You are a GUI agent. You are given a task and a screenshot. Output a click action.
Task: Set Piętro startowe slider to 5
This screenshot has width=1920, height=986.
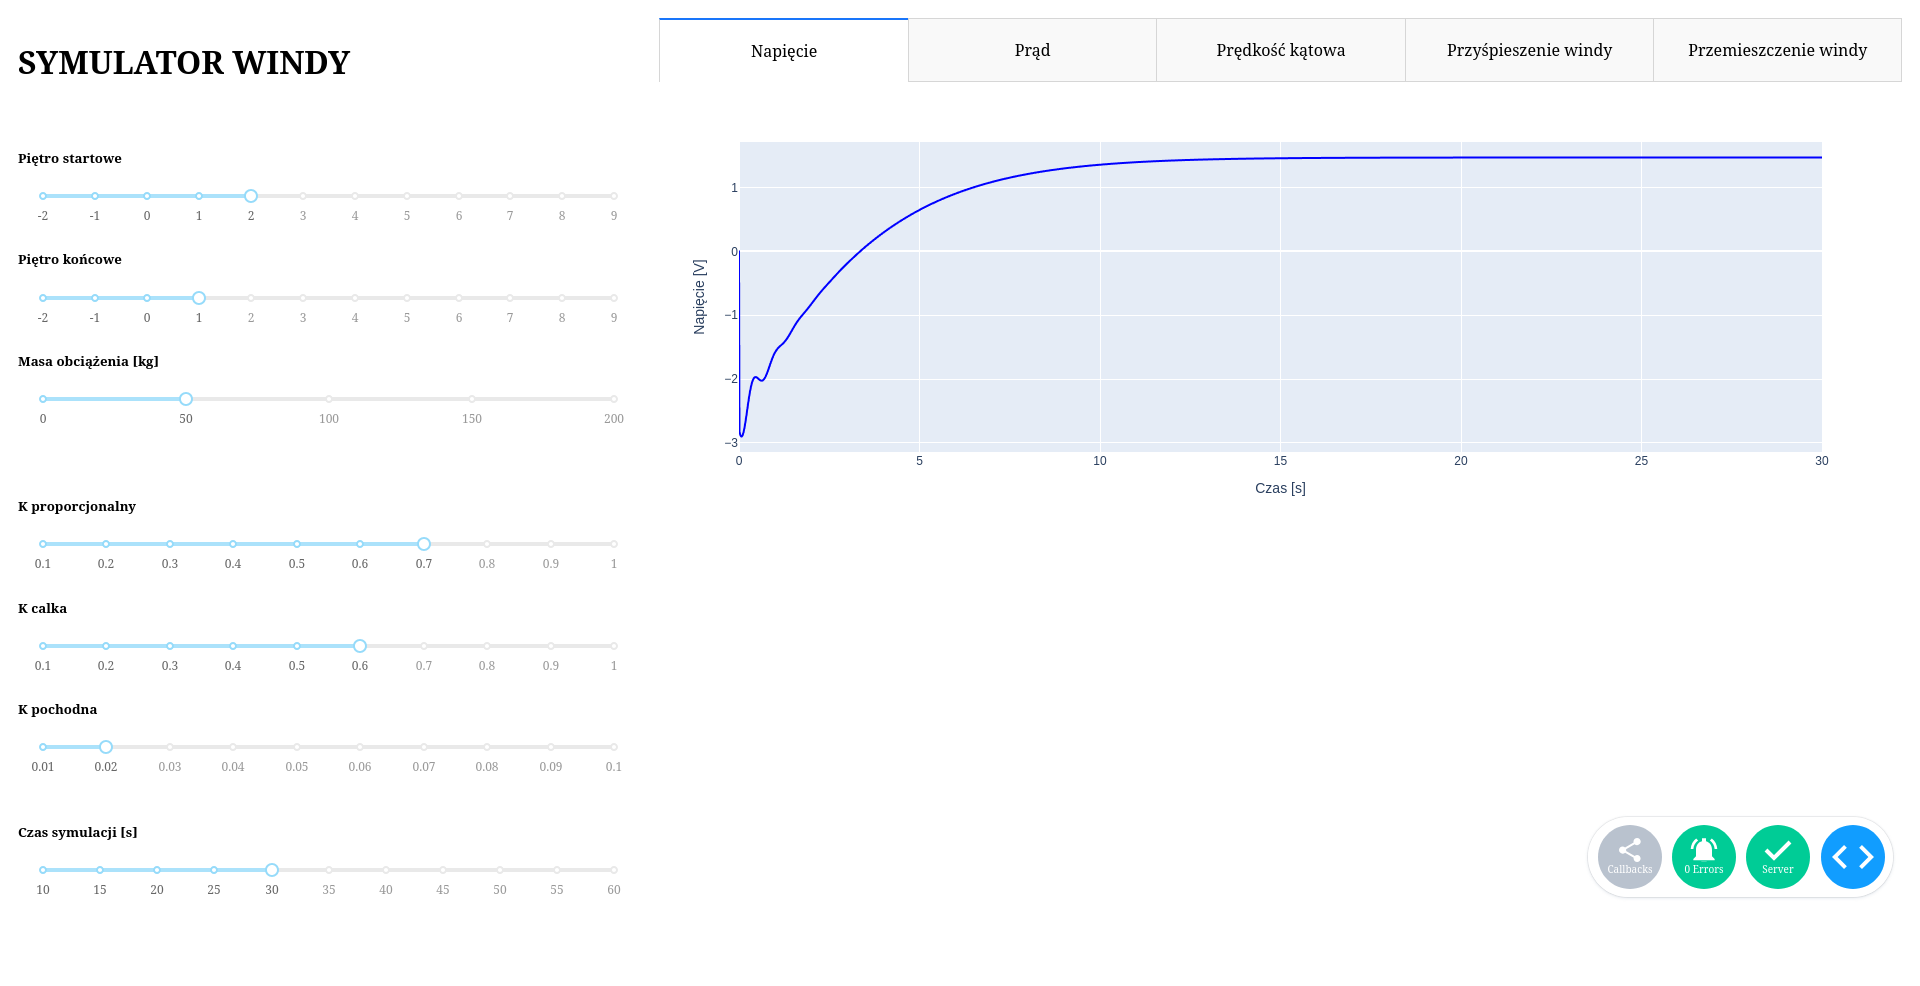pos(407,196)
